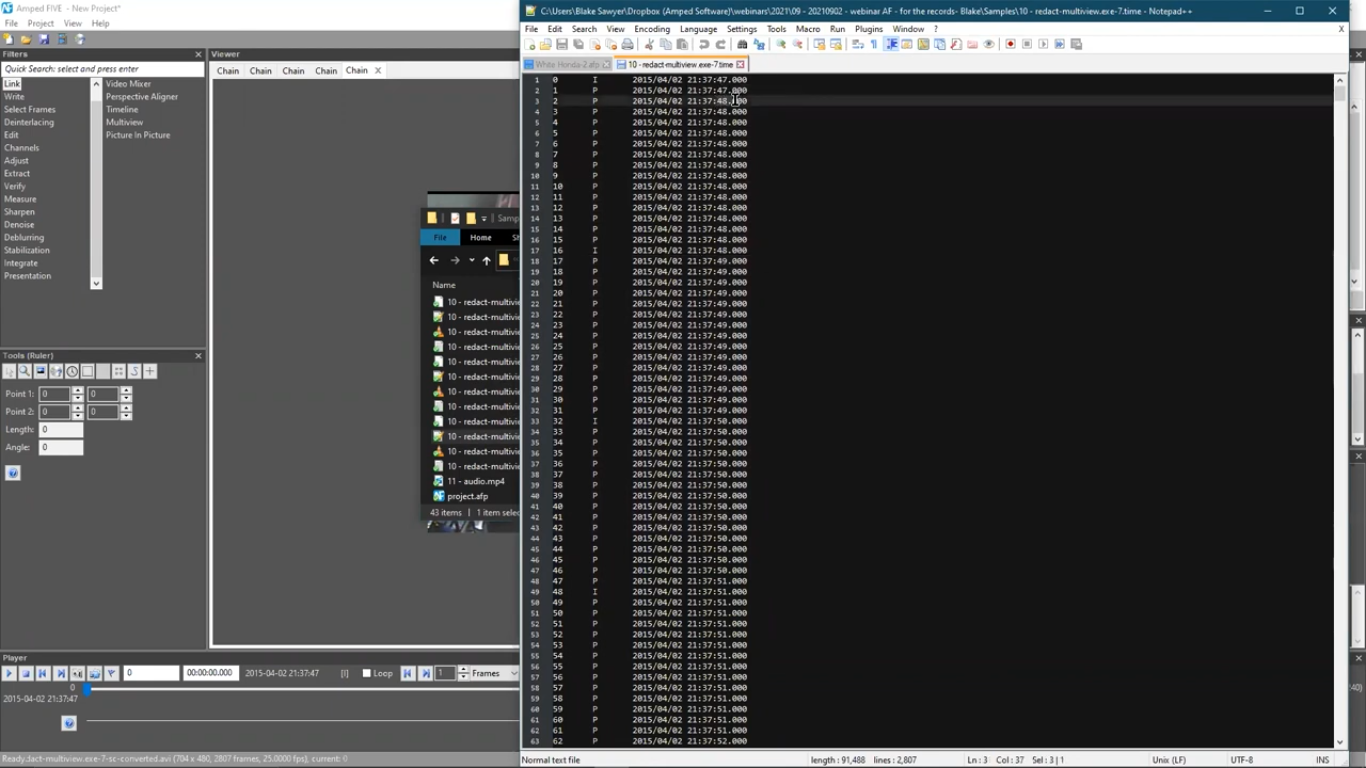The width and height of the screenshot is (1366, 768).
Task: Open the Encoding menu in Notepad++
Action: coord(651,29)
